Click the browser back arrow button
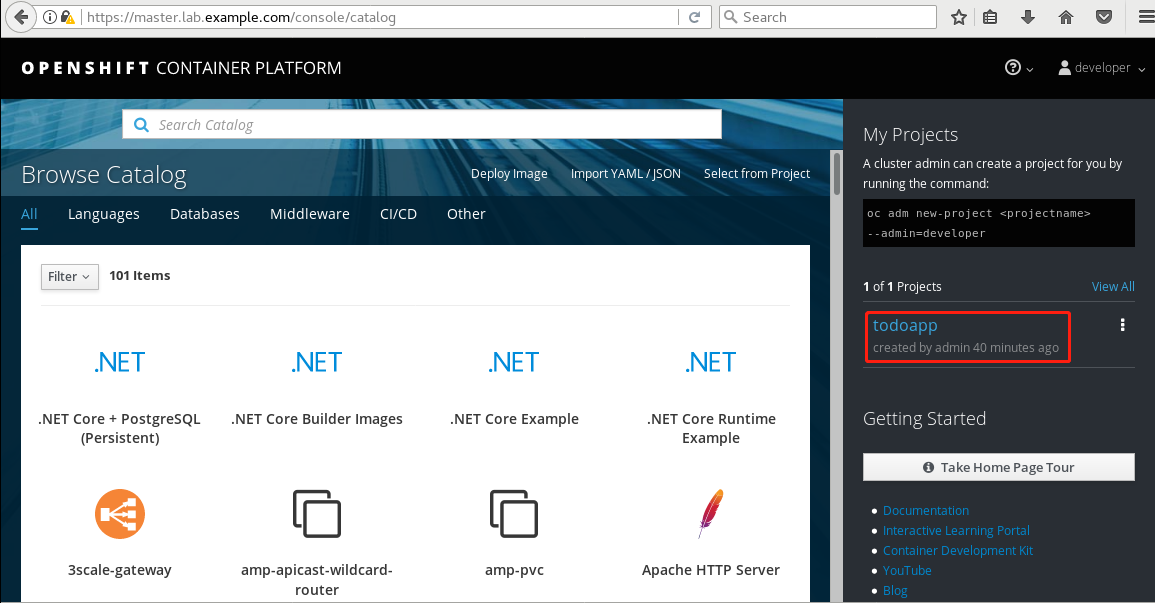Screen dimensions: 1155x603 coord(21,17)
